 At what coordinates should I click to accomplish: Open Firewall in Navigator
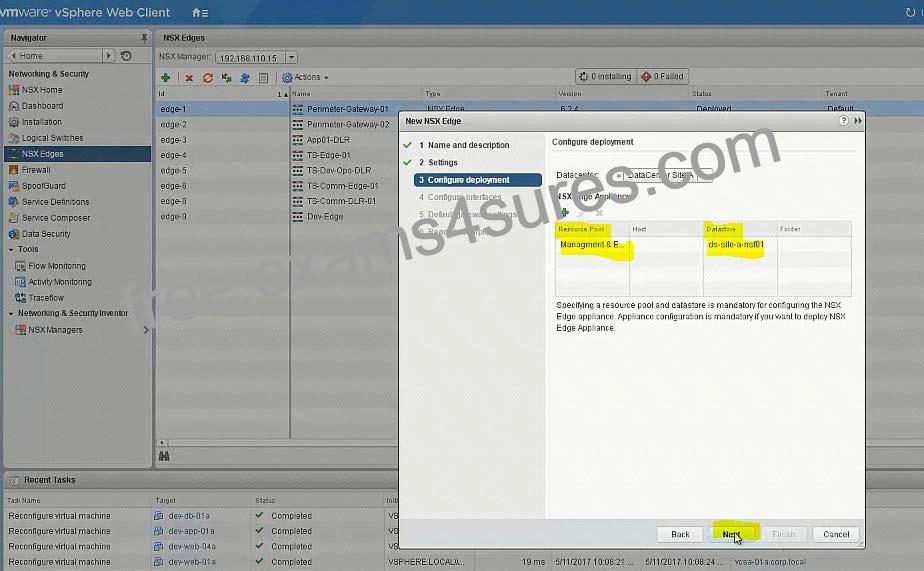(36, 170)
